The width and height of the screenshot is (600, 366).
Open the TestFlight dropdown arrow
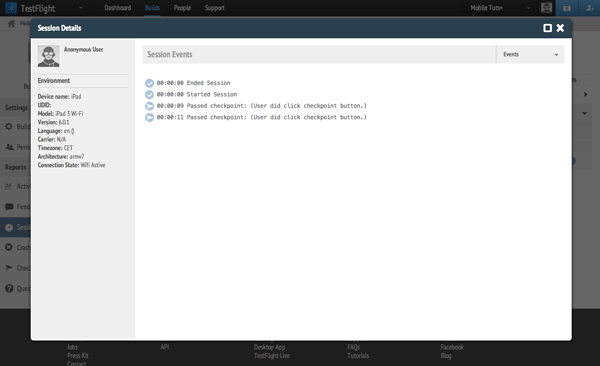coord(80,8)
